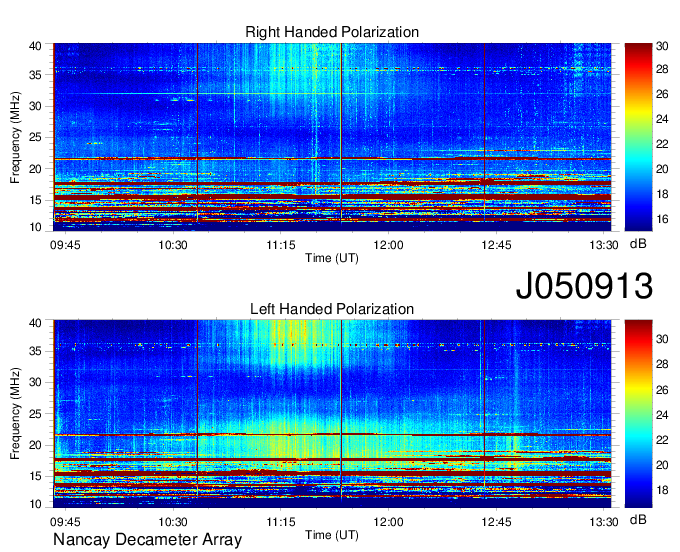Click the 28 dB label on top colorbar
This screenshot has height=552, width=680.
point(662,69)
